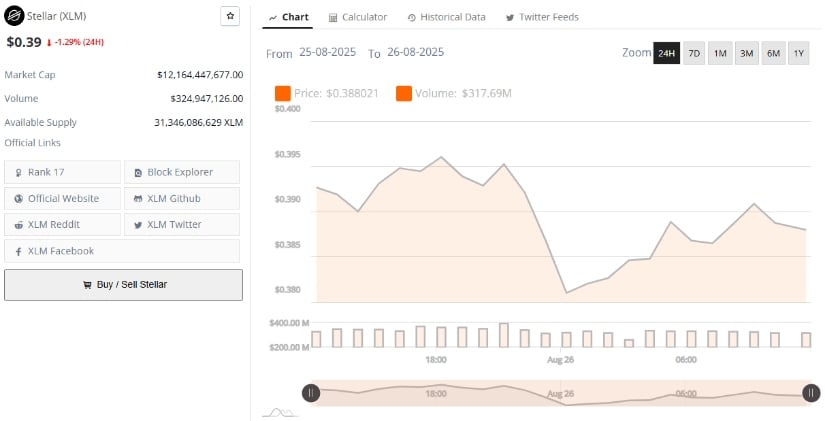
Task: Grab the left range navigator handle
Action: coord(311,393)
